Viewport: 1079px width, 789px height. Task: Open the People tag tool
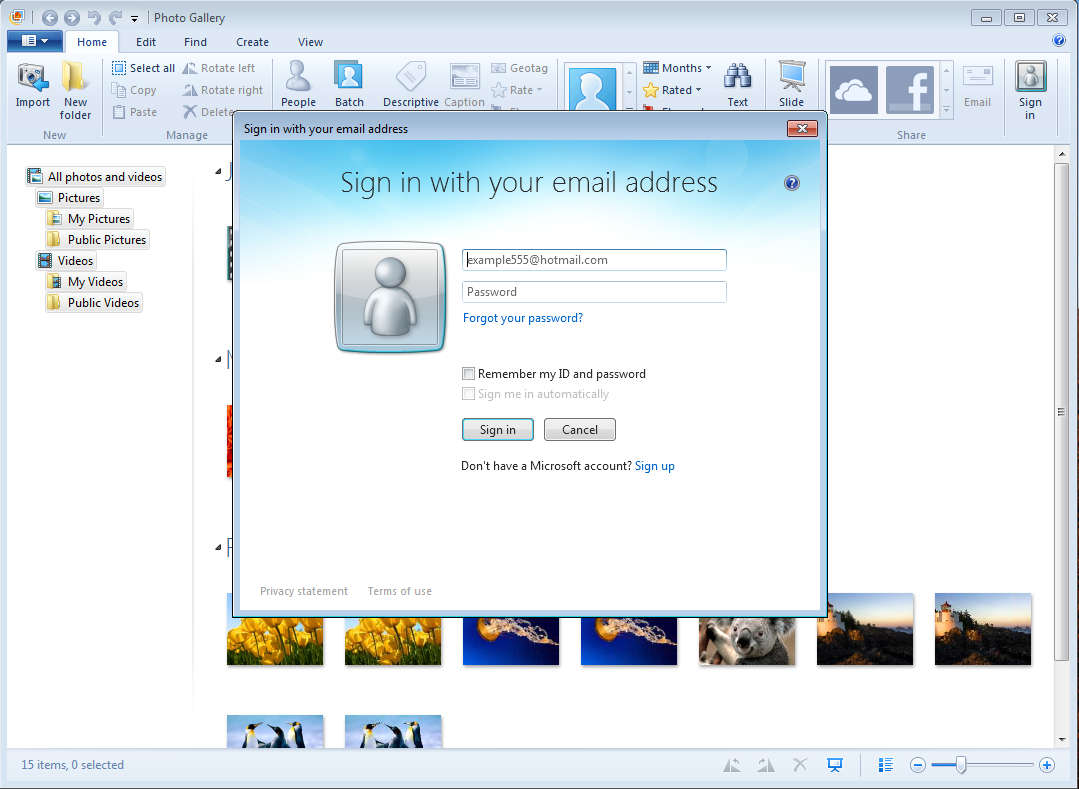[298, 78]
